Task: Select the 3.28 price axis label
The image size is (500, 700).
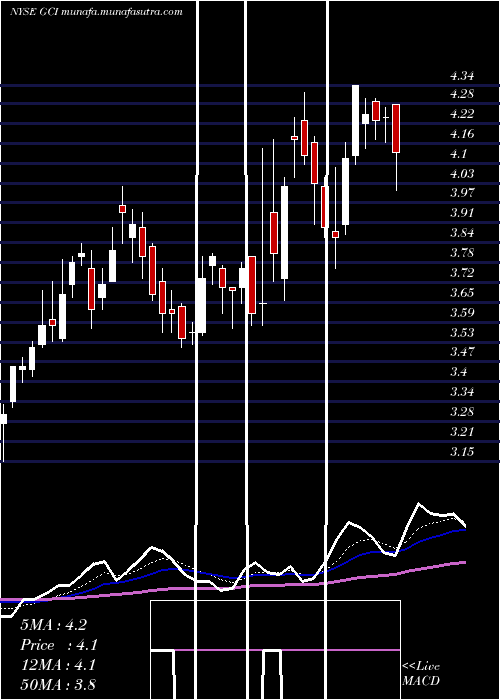Action: point(462,411)
